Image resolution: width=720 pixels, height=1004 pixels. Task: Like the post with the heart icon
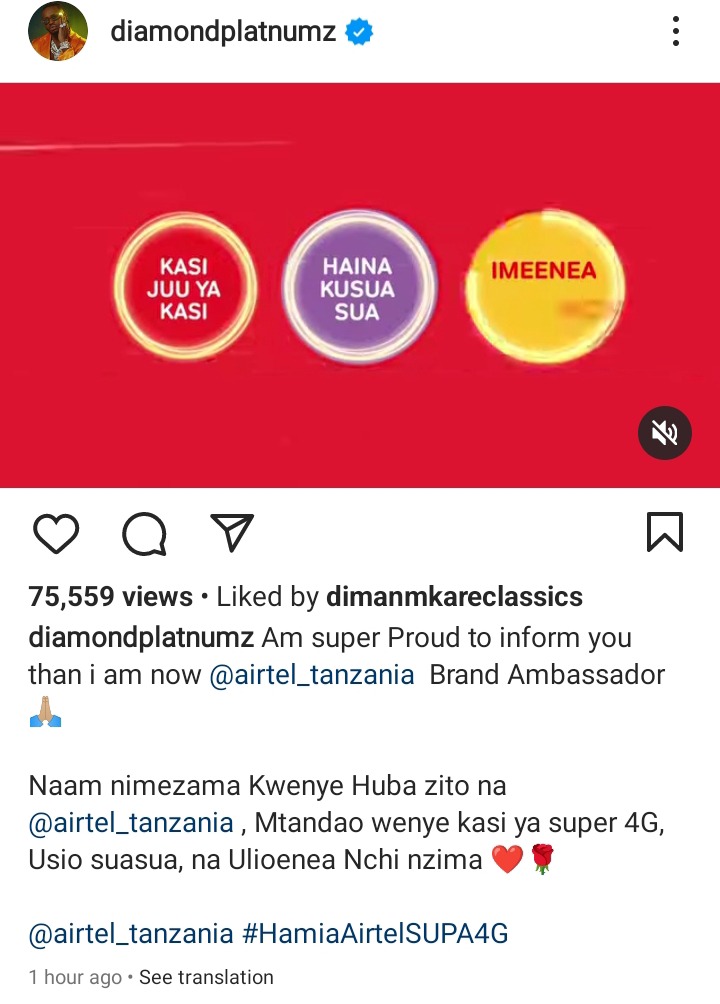tap(56, 533)
